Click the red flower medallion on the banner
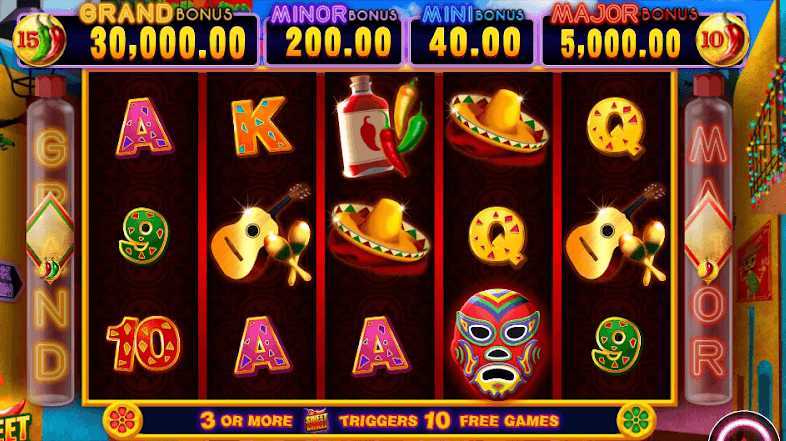The width and height of the screenshot is (786, 441). (x=123, y=420)
